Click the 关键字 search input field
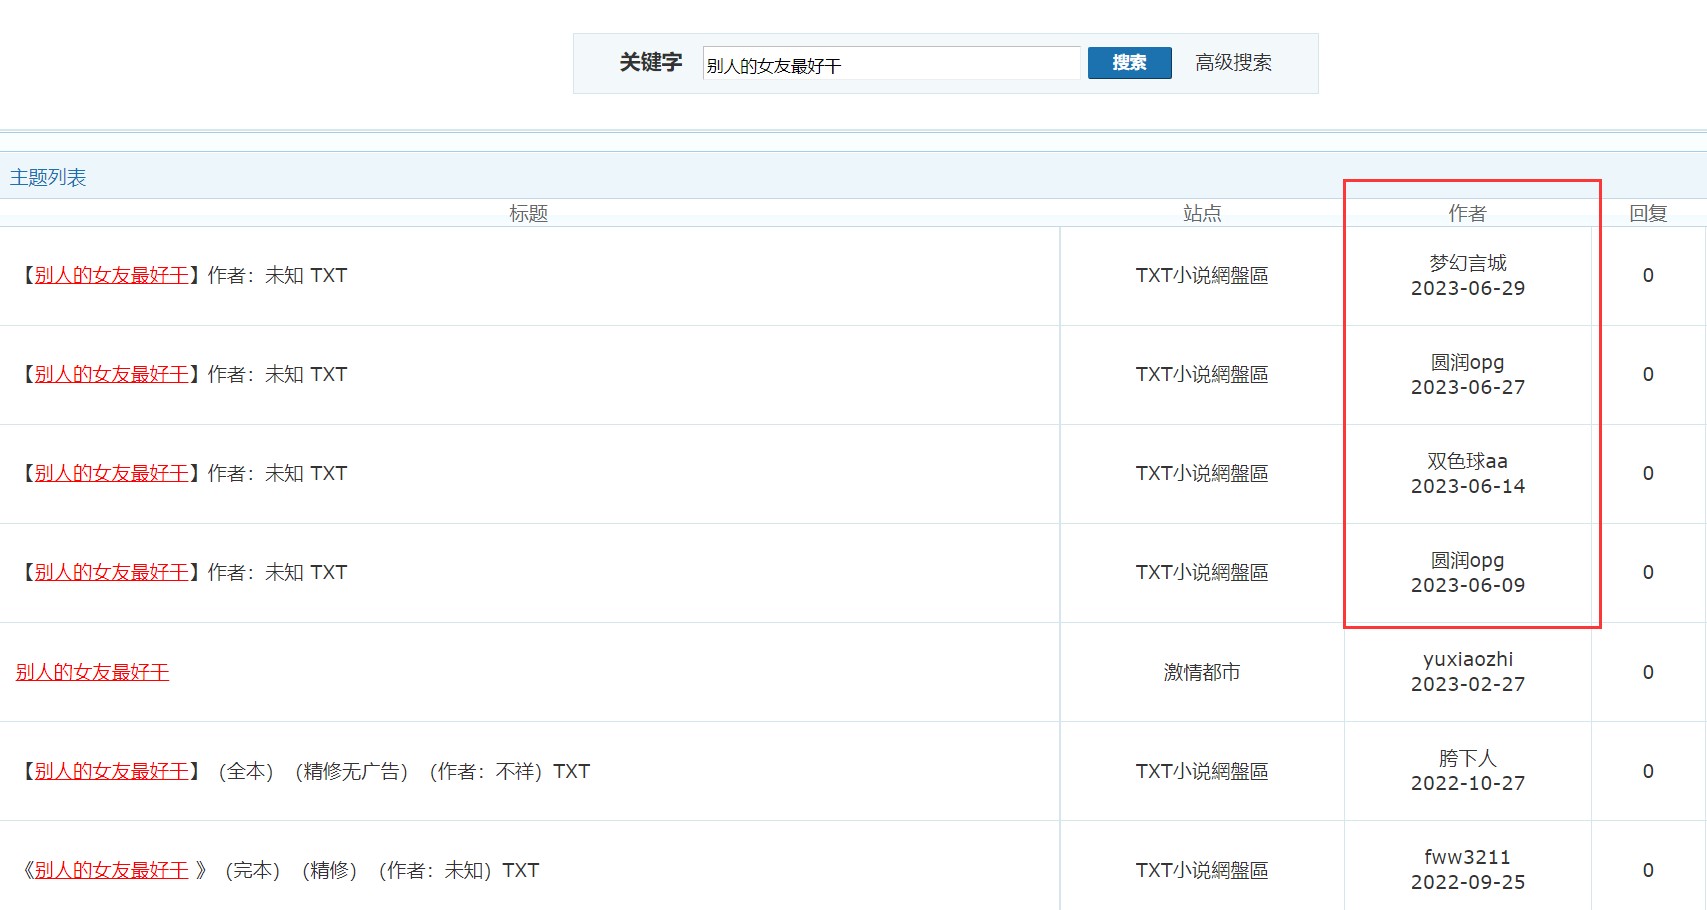1707x910 pixels. point(890,64)
